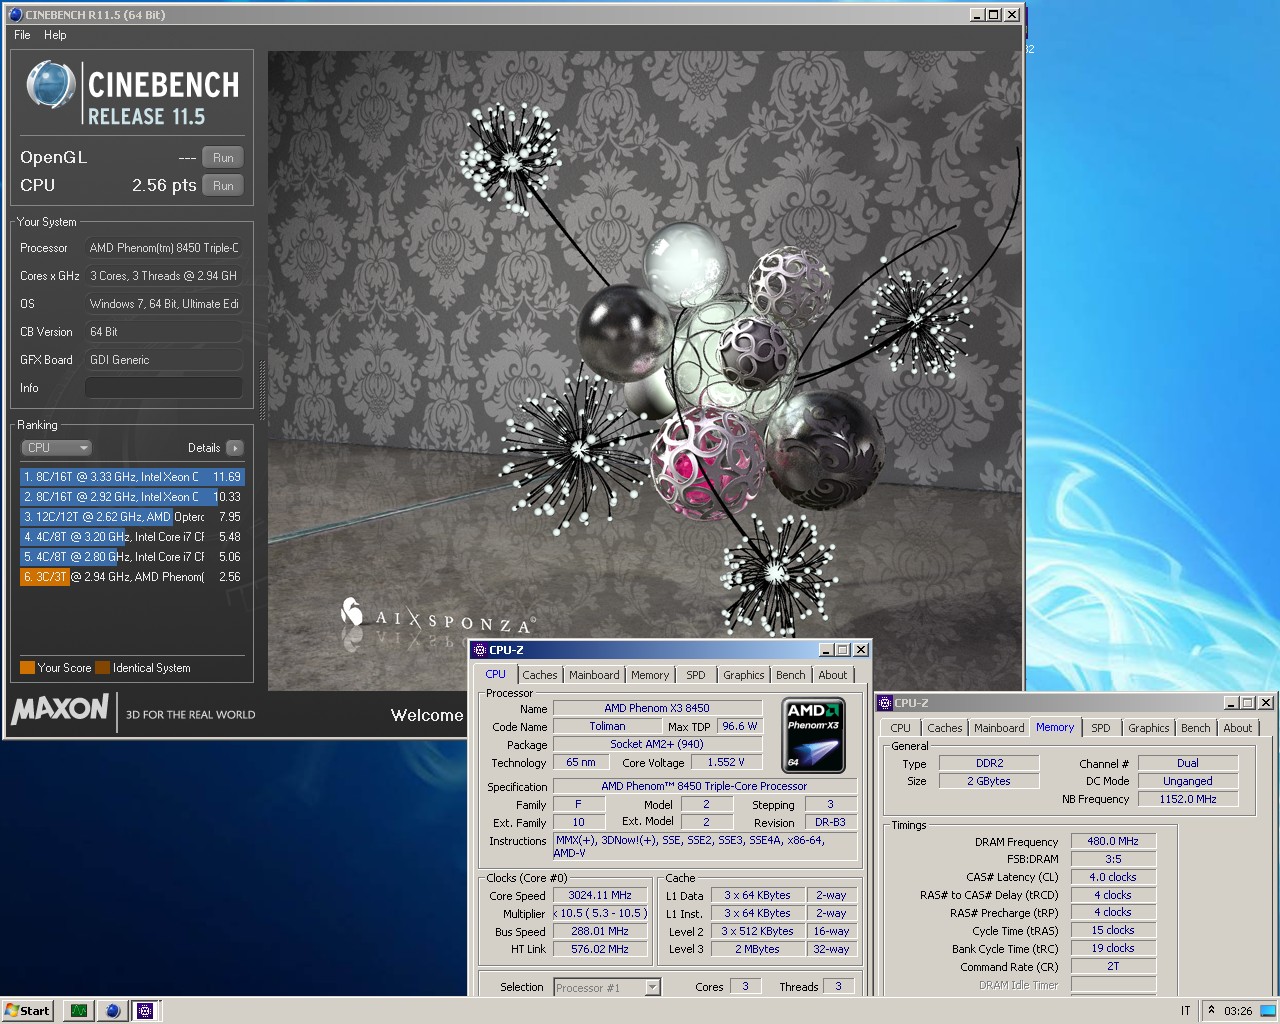Click the Details arrow button in Ranking

234,448
